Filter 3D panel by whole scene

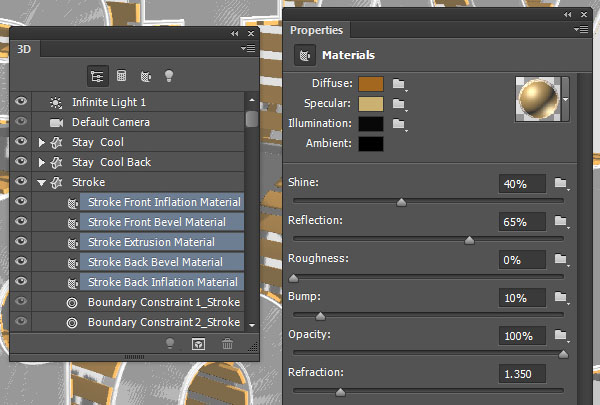pos(98,75)
